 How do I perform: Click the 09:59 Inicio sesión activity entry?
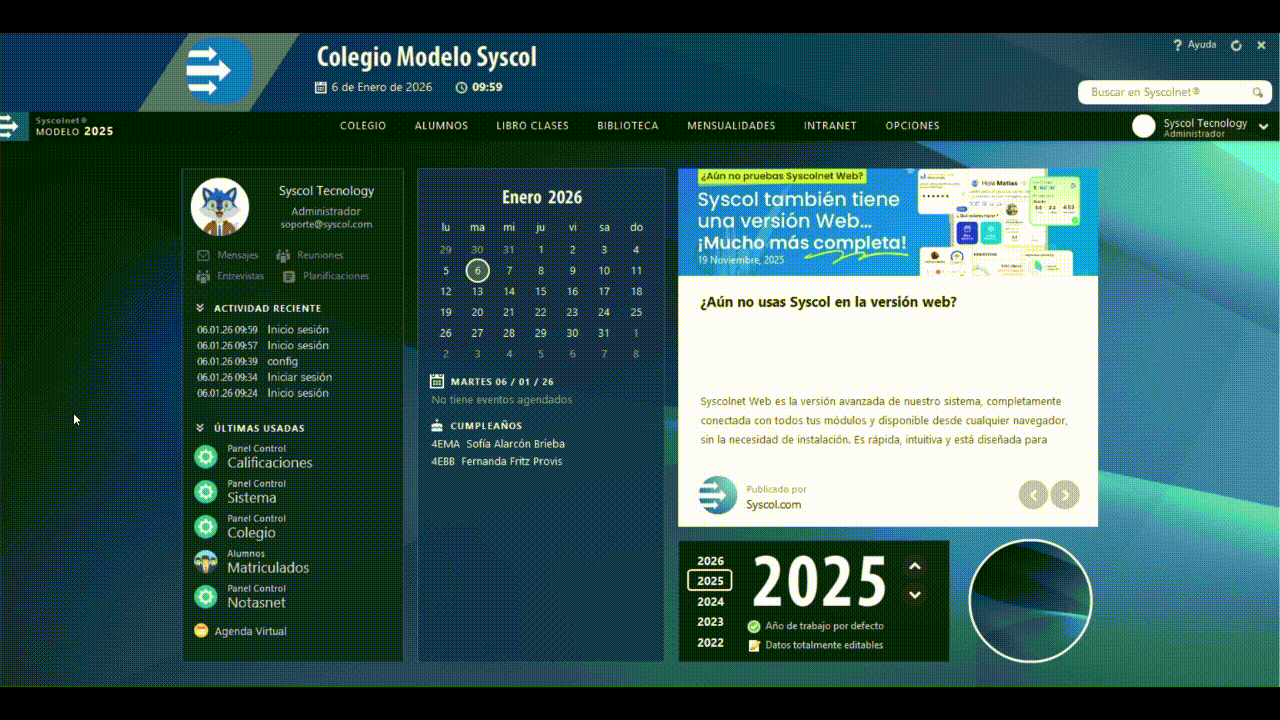[x=263, y=330]
